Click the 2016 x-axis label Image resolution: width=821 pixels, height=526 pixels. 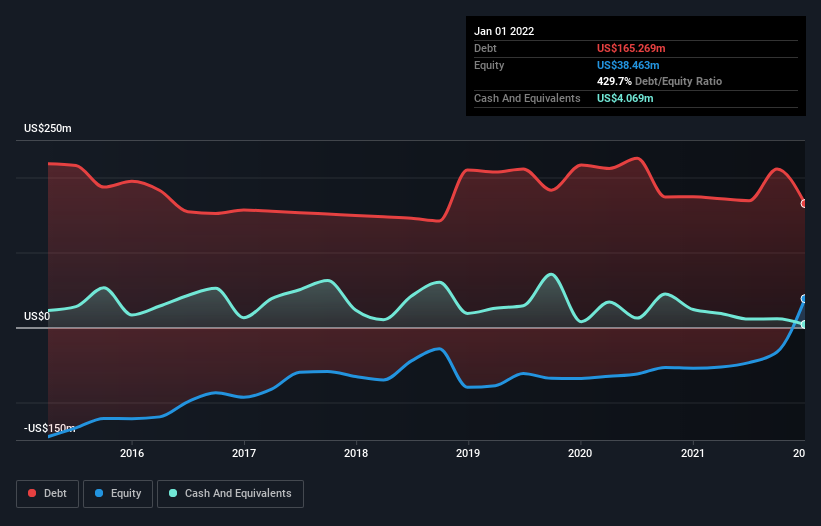click(132, 453)
